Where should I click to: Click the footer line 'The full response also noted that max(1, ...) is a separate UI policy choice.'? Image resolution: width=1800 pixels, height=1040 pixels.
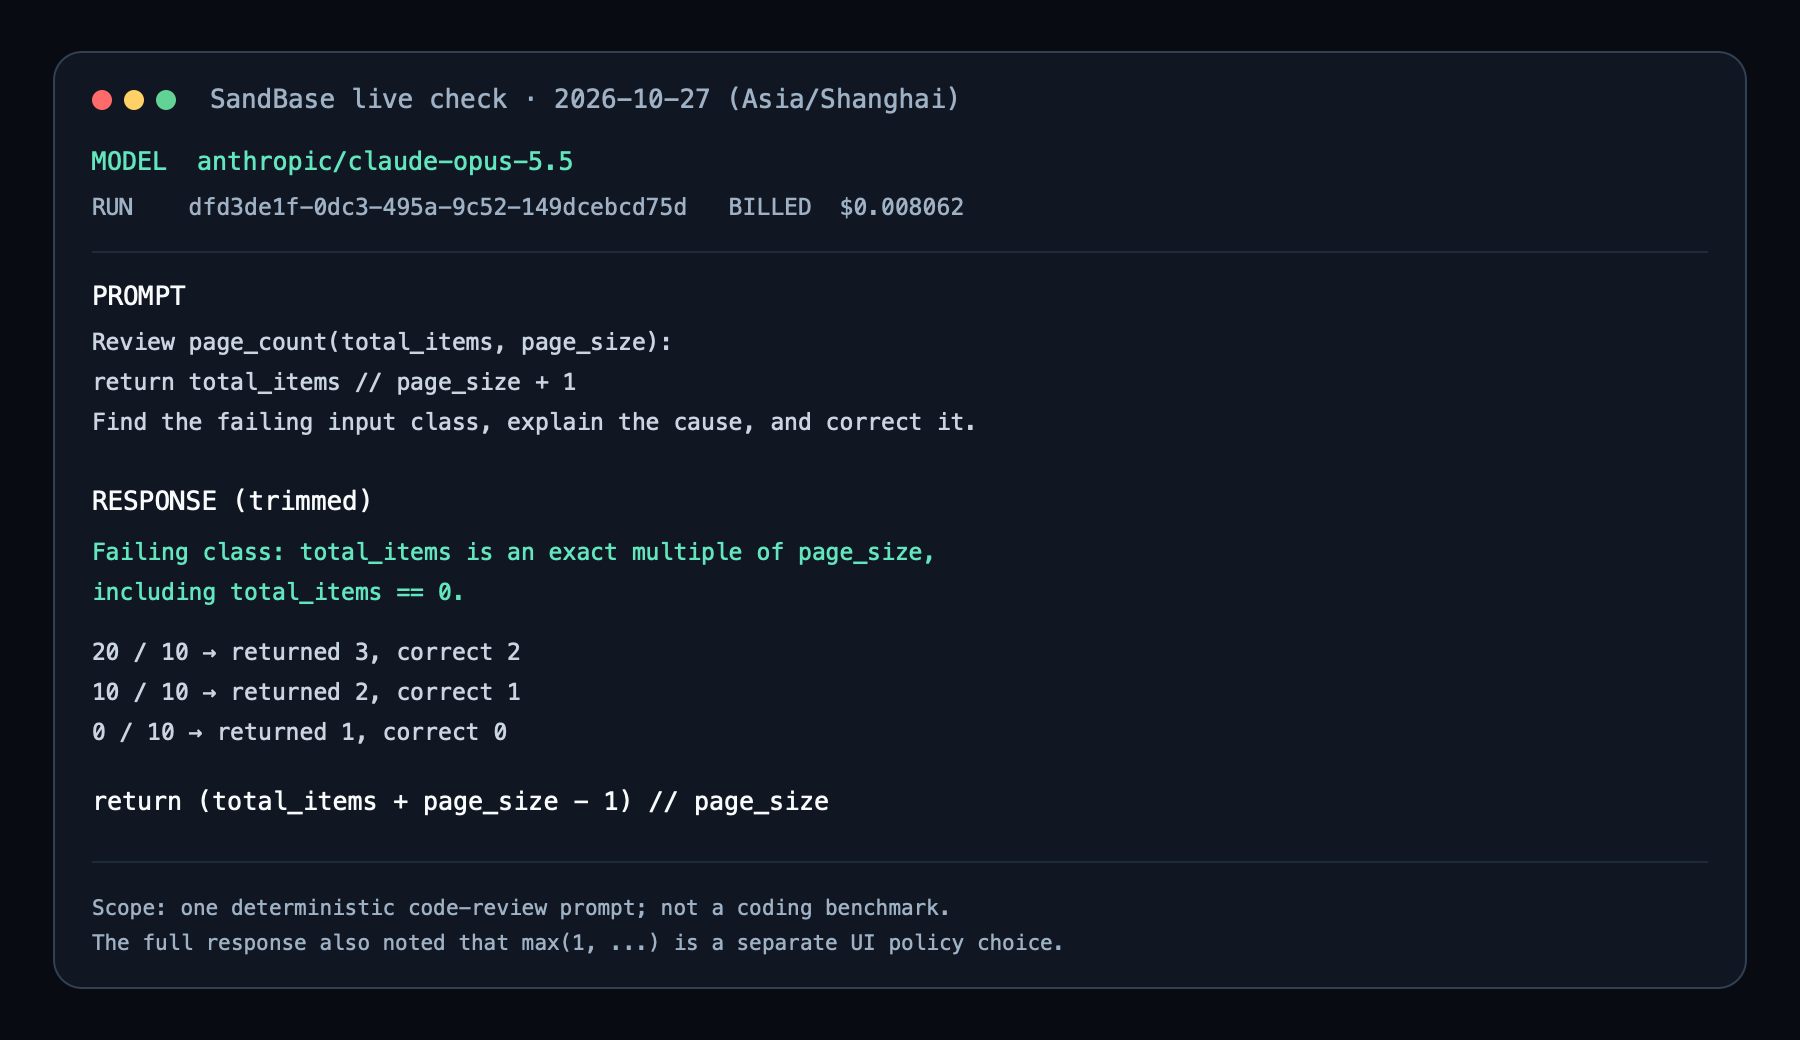[x=577, y=943]
